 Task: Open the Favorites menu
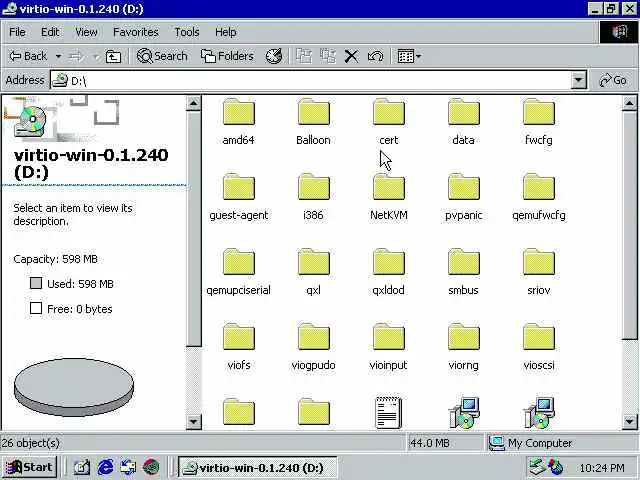pyautogui.click(x=136, y=32)
